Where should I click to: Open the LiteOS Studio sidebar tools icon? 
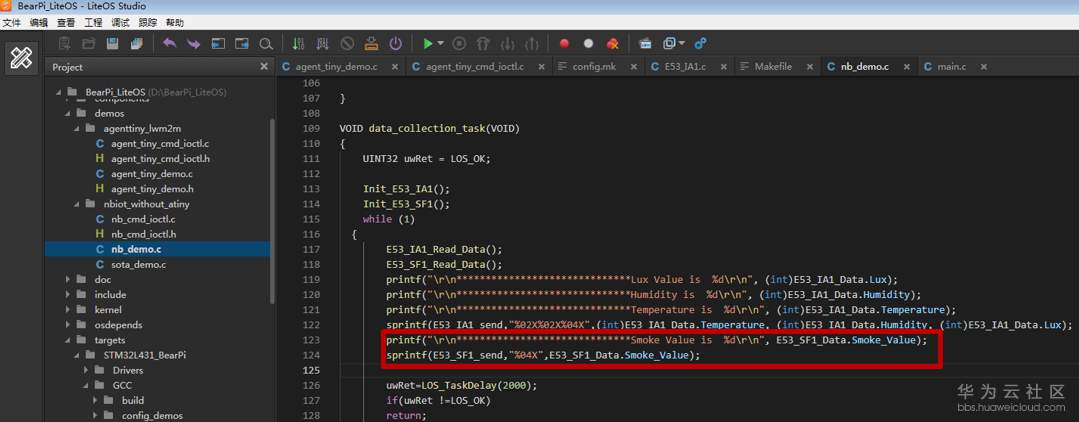tap(21, 58)
